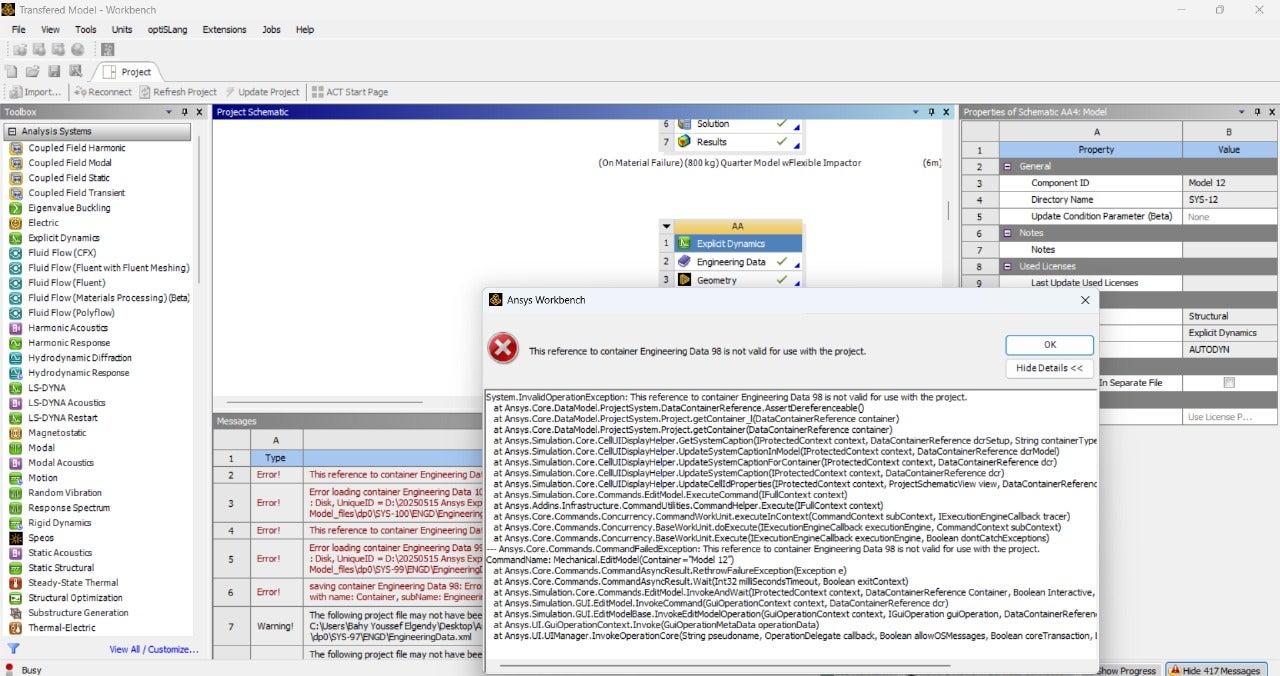
Task: Select the Speos icon in Toolbox
Action: pyautogui.click(x=16, y=538)
